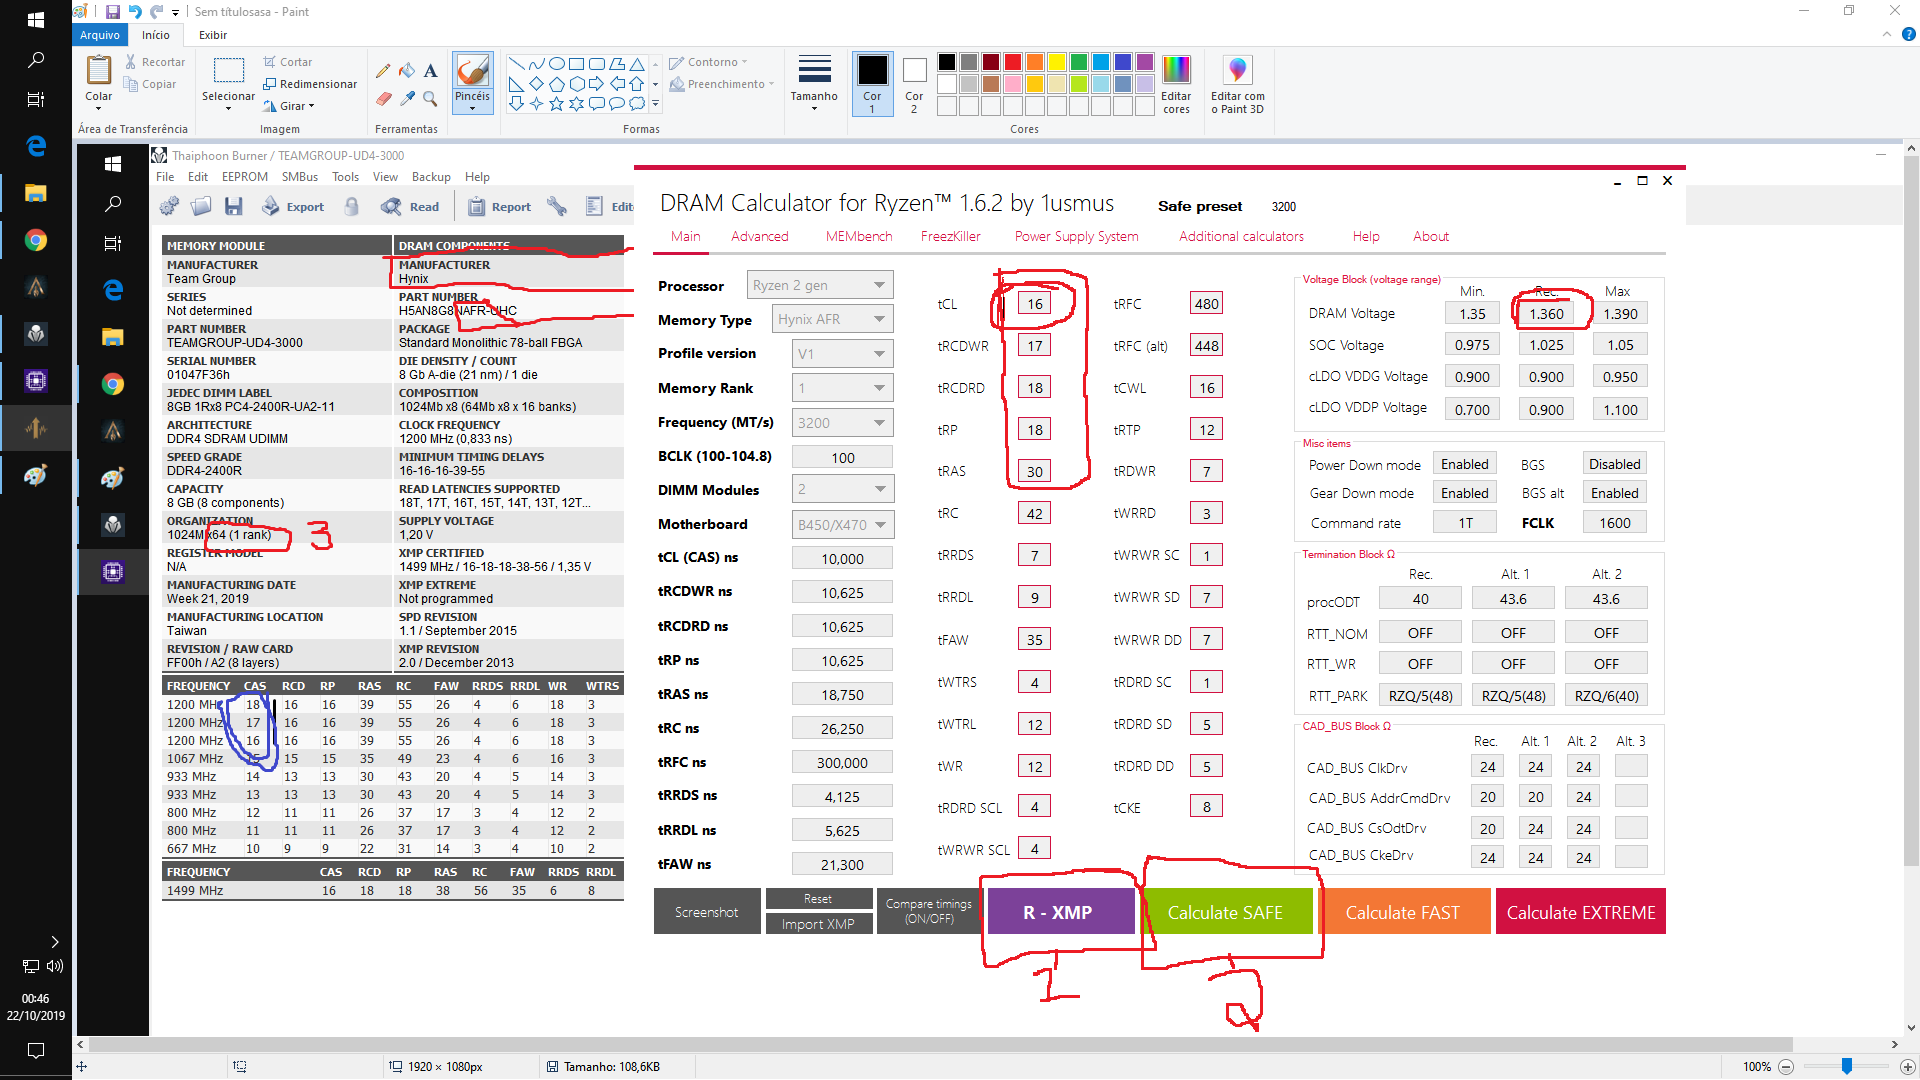This screenshot has width=1920, height=1080.
Task: Click the Undo arrow in title bar
Action: click(x=135, y=12)
